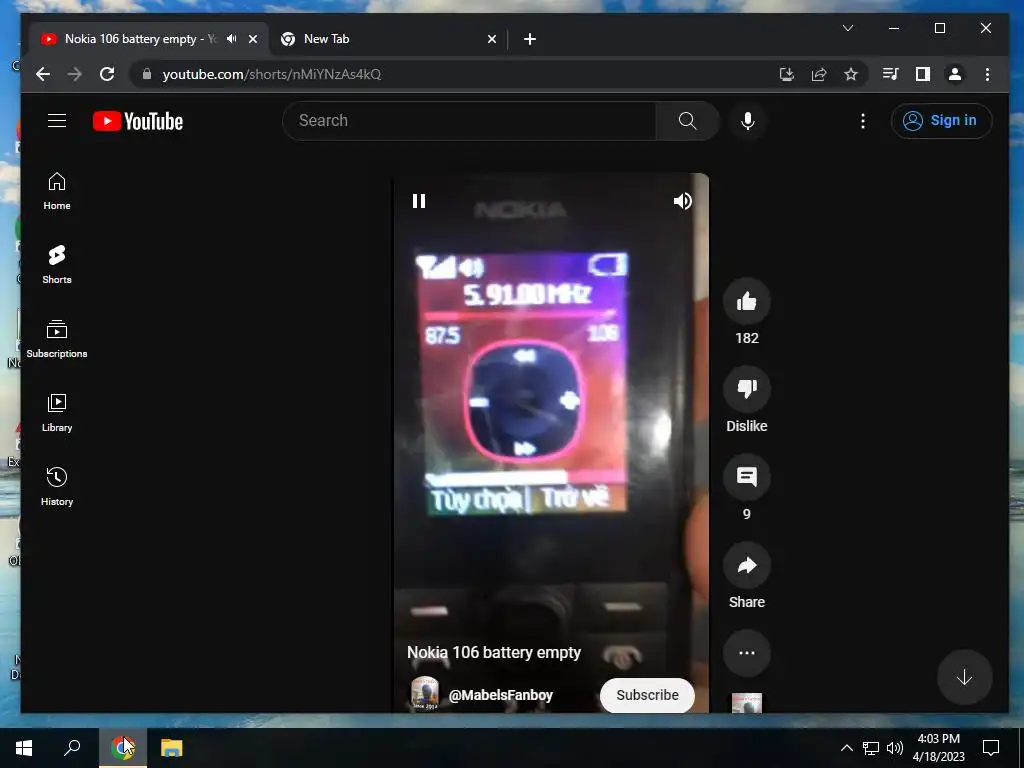Open the clock showing 4:03 PM

(x=938, y=748)
